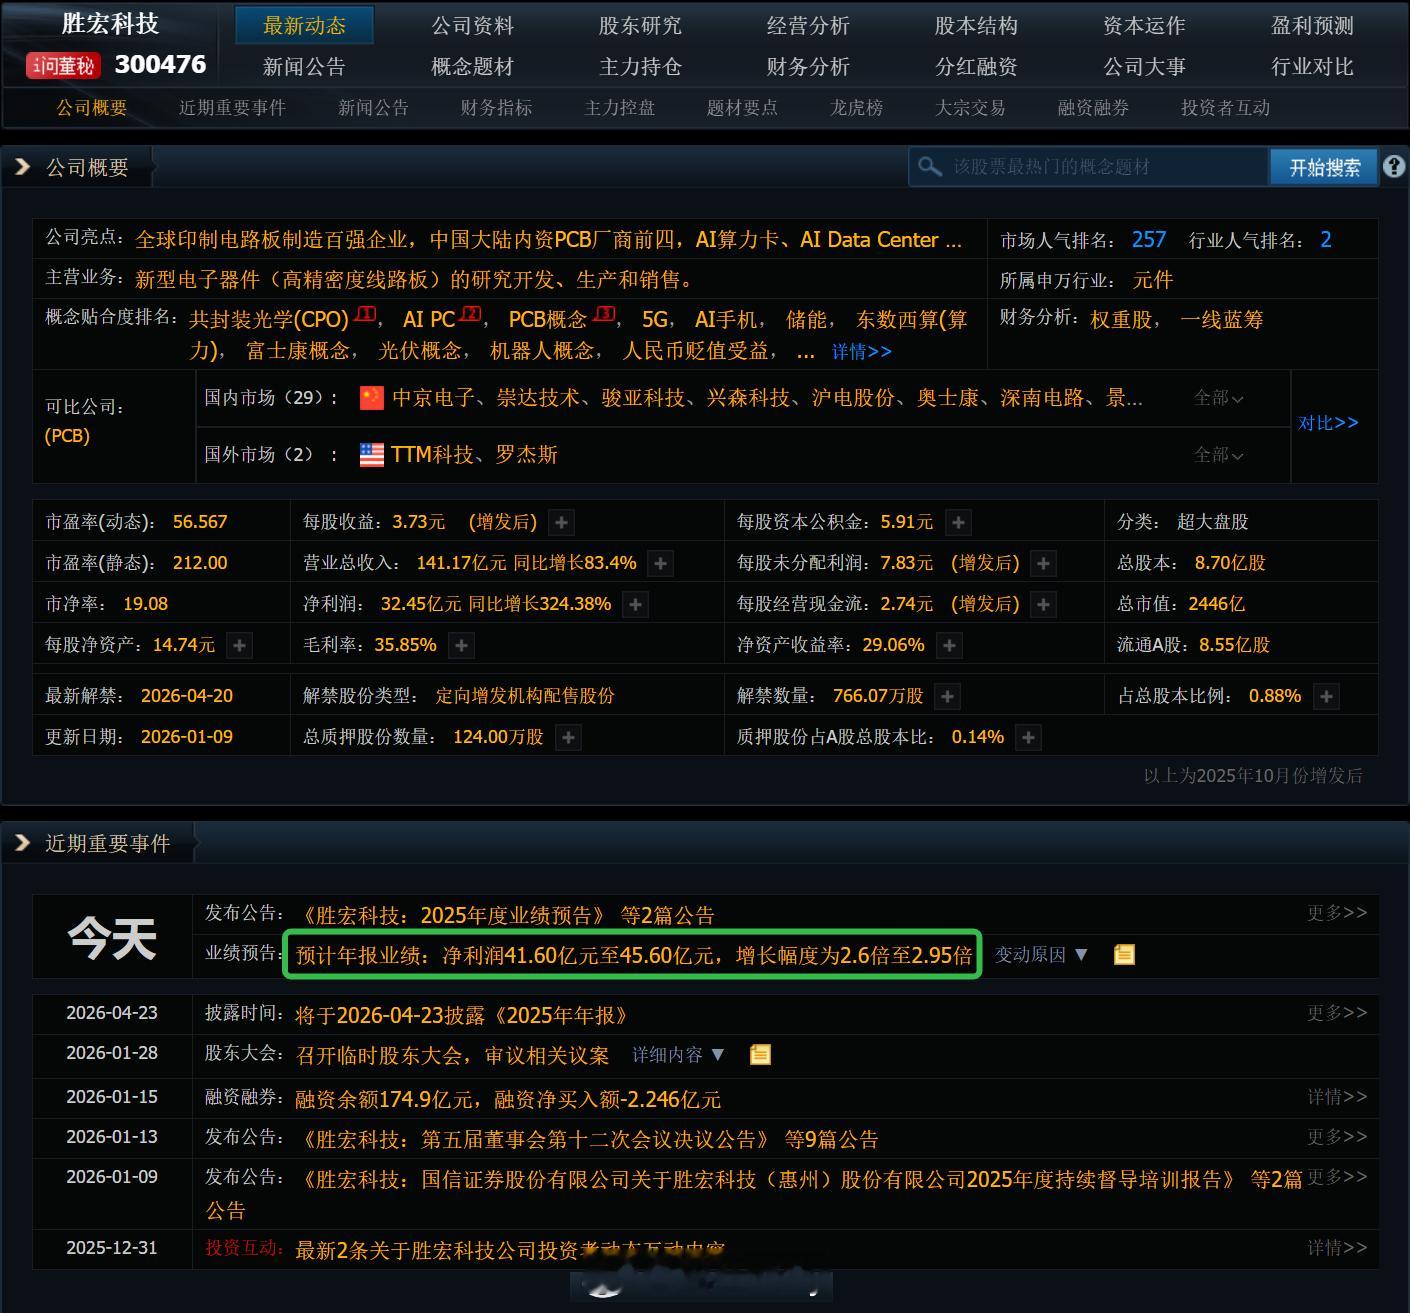The height and width of the screenshot is (1313, 1410).
Task: Open the 股东研究 tab
Action: (x=640, y=25)
